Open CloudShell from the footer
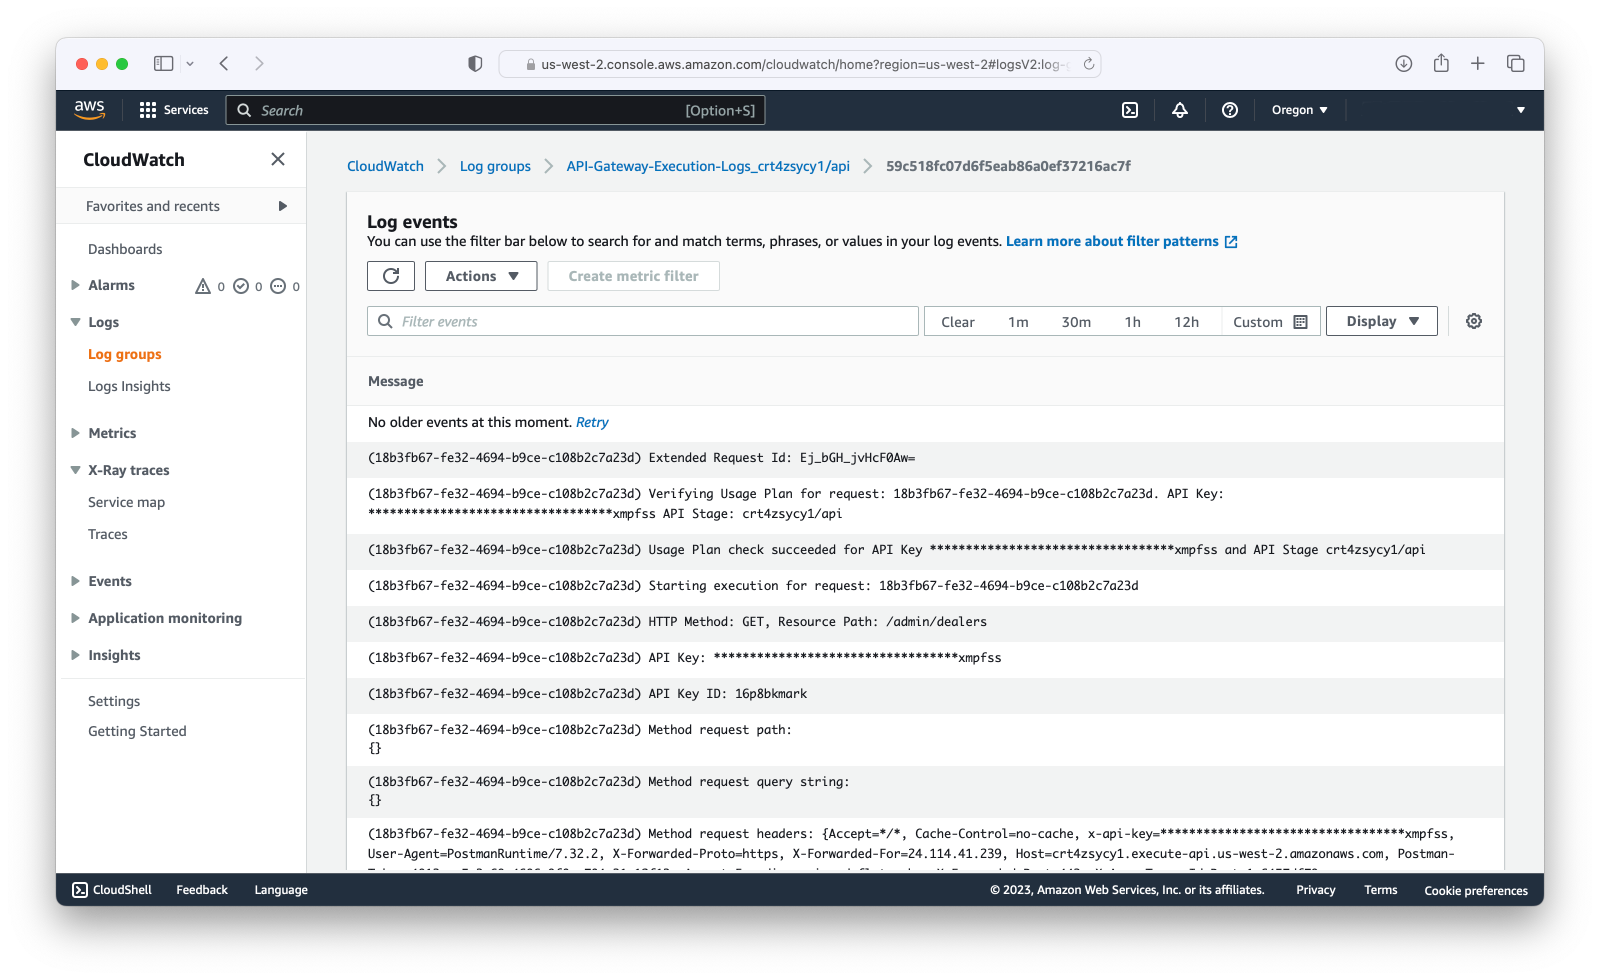 (112, 890)
